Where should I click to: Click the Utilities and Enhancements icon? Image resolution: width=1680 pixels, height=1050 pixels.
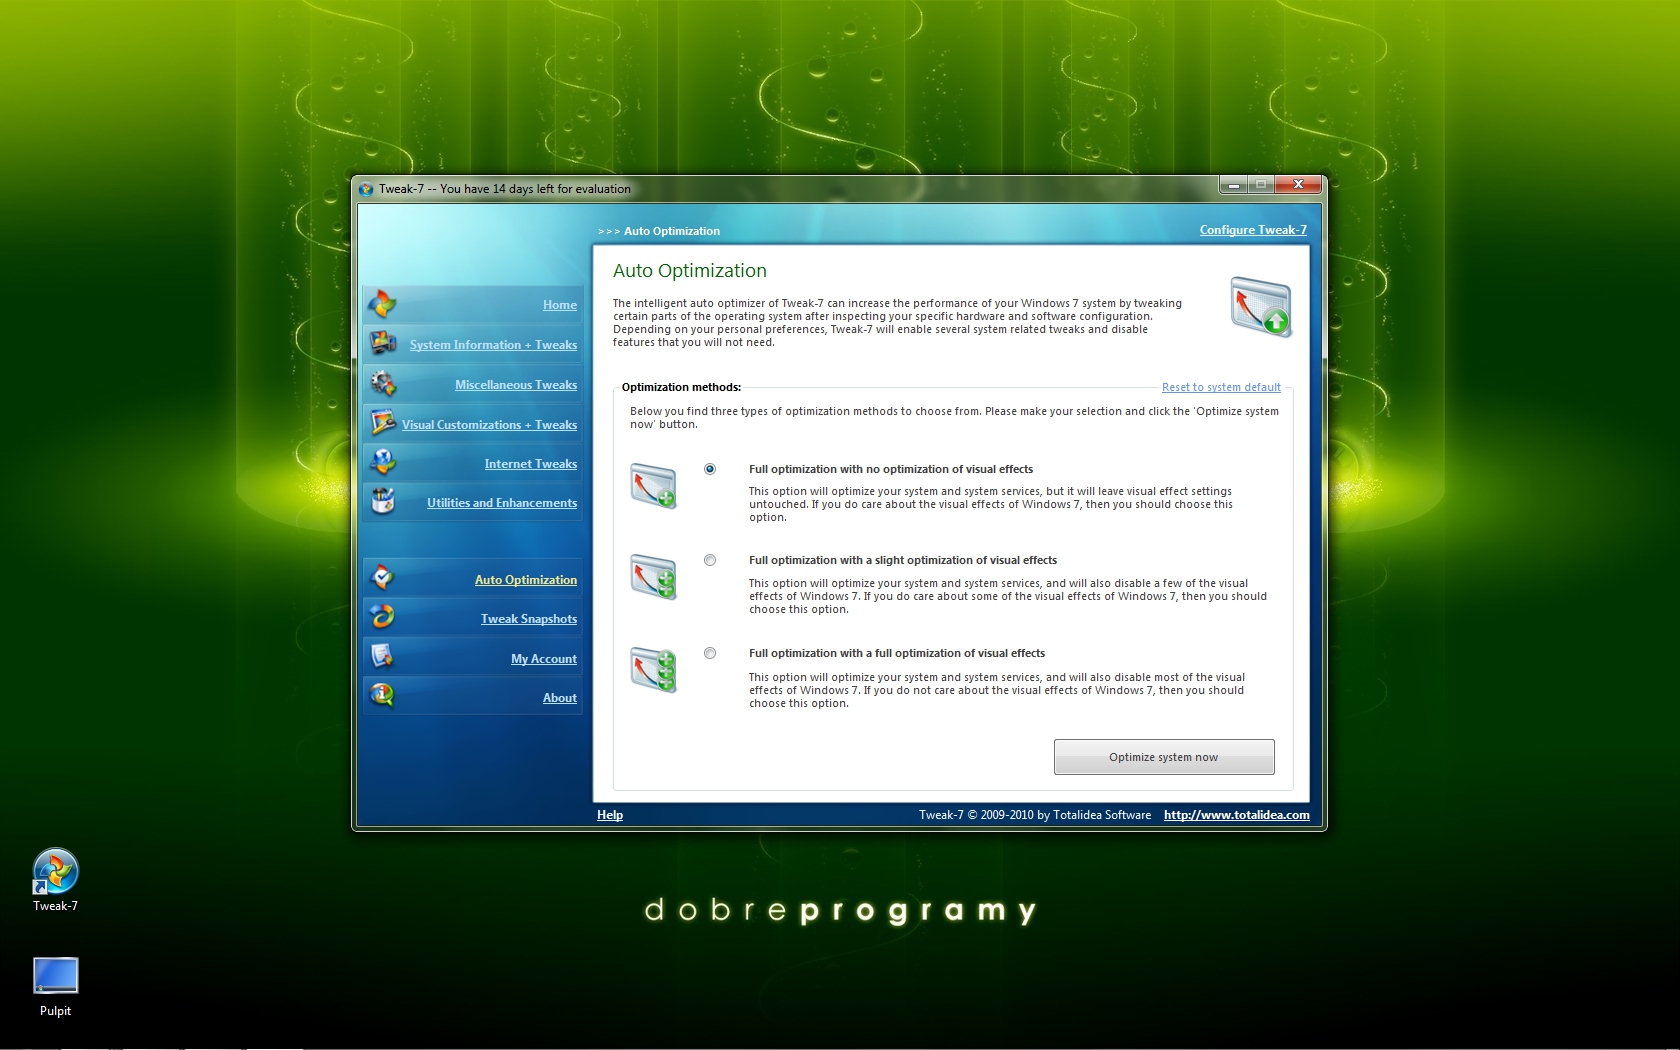click(x=382, y=501)
